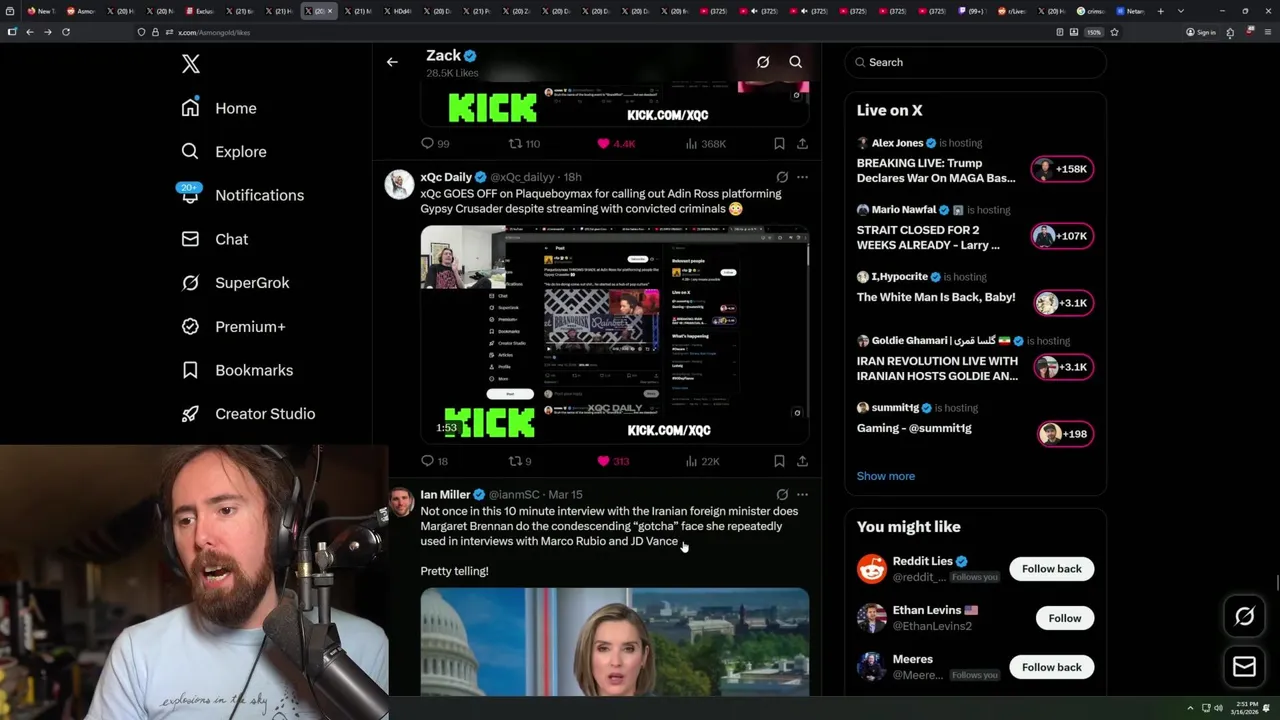The height and width of the screenshot is (720, 1280).
Task: View analytics showing 368K views
Action: click(706, 144)
